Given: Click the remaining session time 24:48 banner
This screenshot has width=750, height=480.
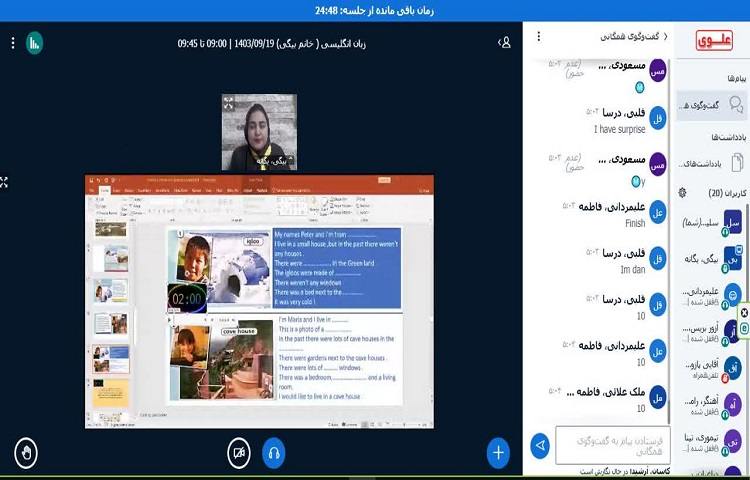Looking at the screenshot, I should (375, 11).
